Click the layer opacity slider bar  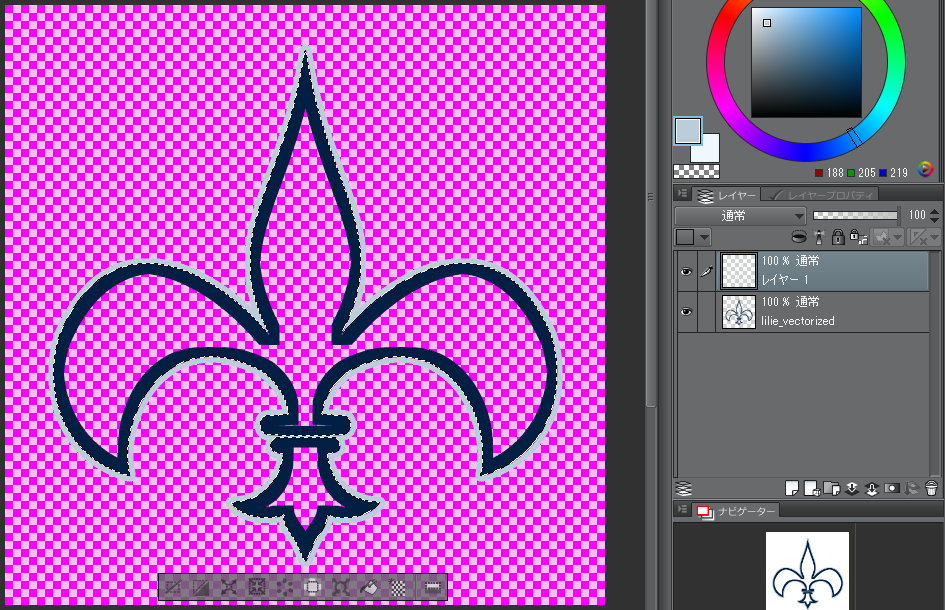855,216
